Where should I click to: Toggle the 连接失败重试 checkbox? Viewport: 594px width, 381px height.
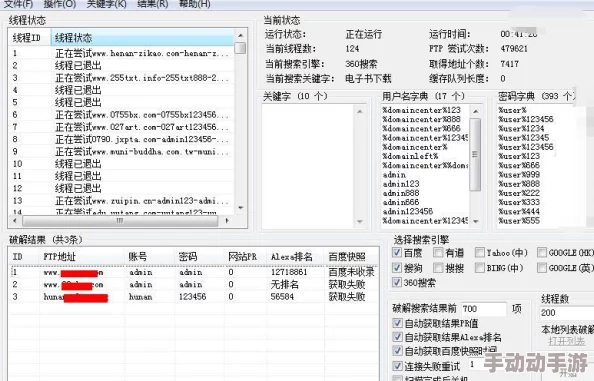pyautogui.click(x=397, y=366)
